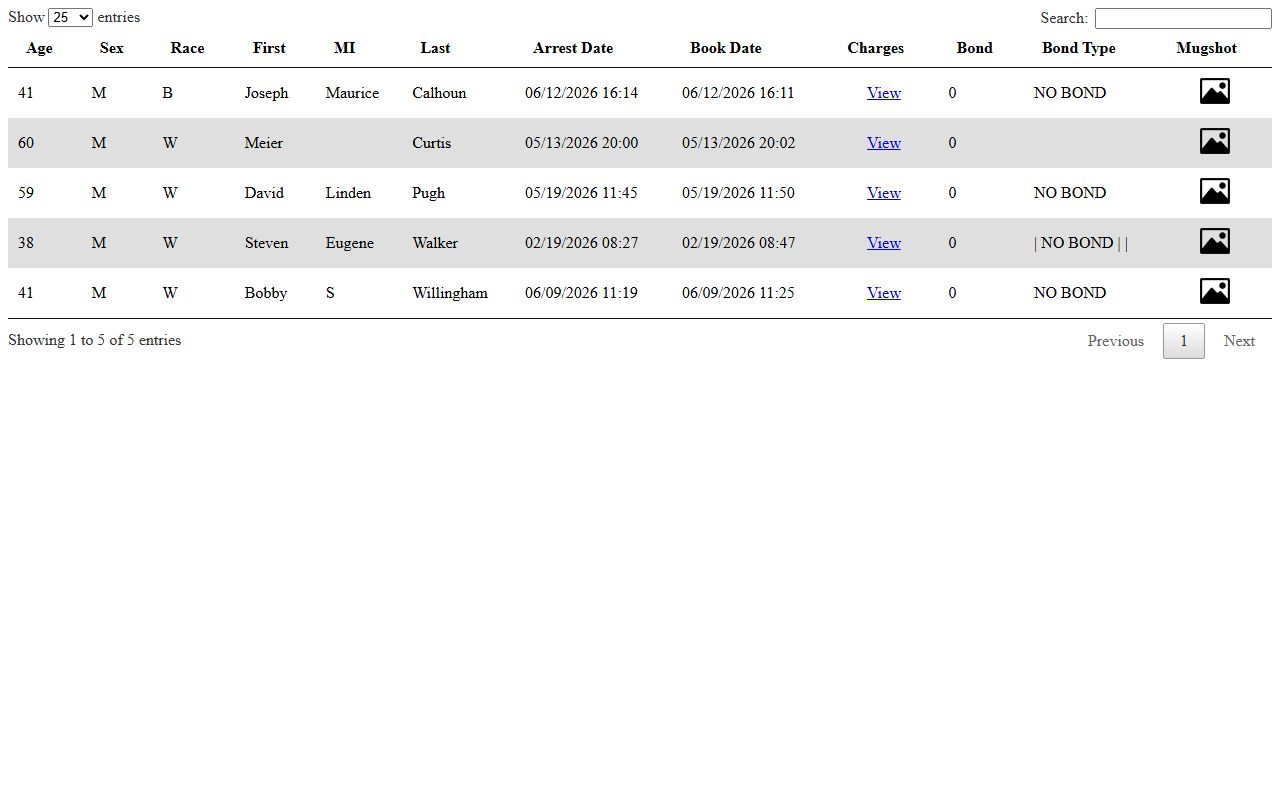Viewport: 1280px width, 800px height.
Task: Select the first name cell 'Meier'
Action: (x=264, y=143)
